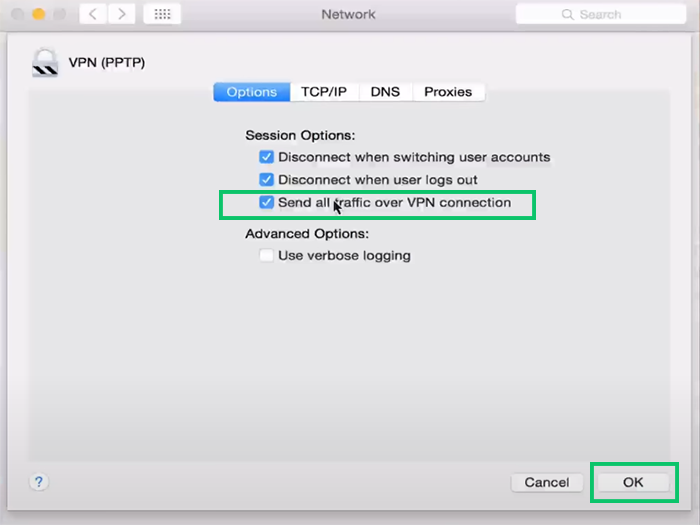Click the VPN padlock icon
This screenshot has height=525, width=700.
click(45, 62)
